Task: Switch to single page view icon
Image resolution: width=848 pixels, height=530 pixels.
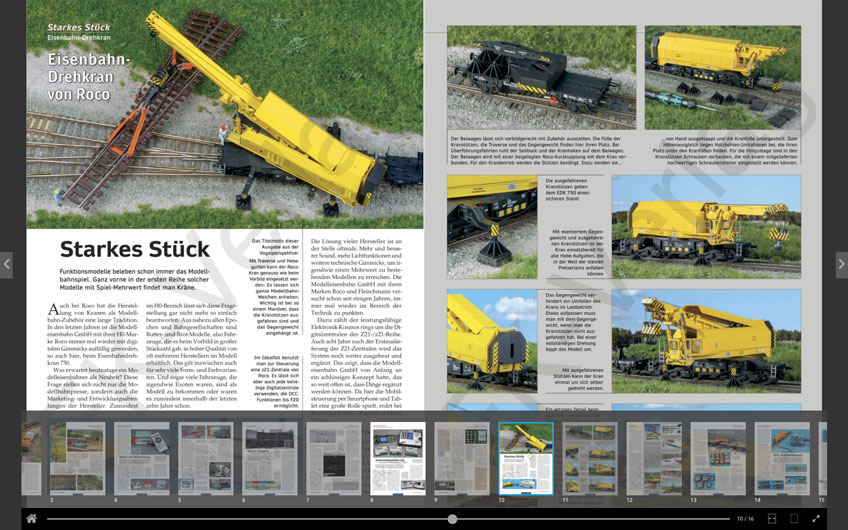Action: tap(794, 519)
